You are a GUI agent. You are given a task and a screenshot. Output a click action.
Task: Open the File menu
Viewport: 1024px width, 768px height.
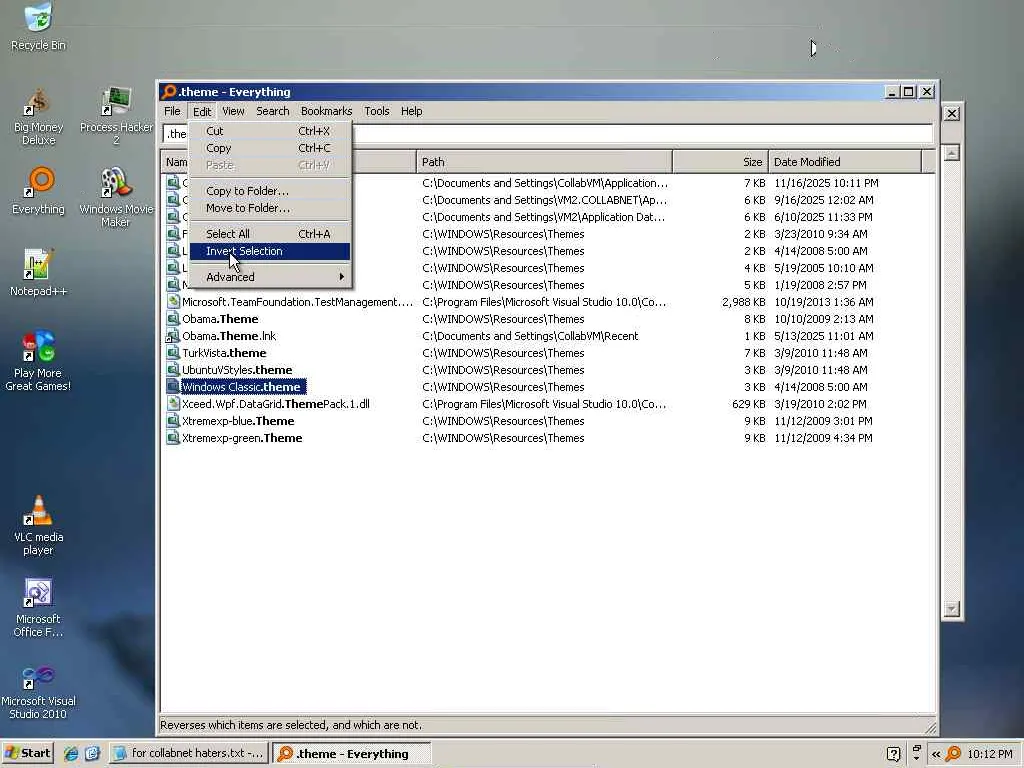(172, 111)
